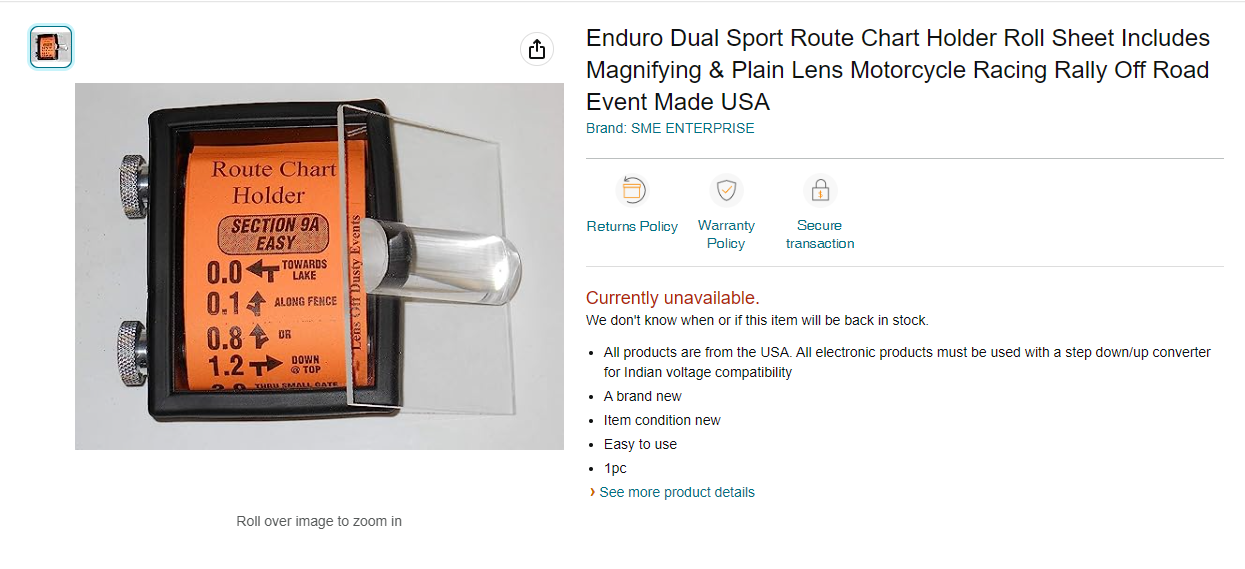Image resolution: width=1245 pixels, height=569 pixels.
Task: Click the 'Easy to use' bullet point
Action: (640, 444)
